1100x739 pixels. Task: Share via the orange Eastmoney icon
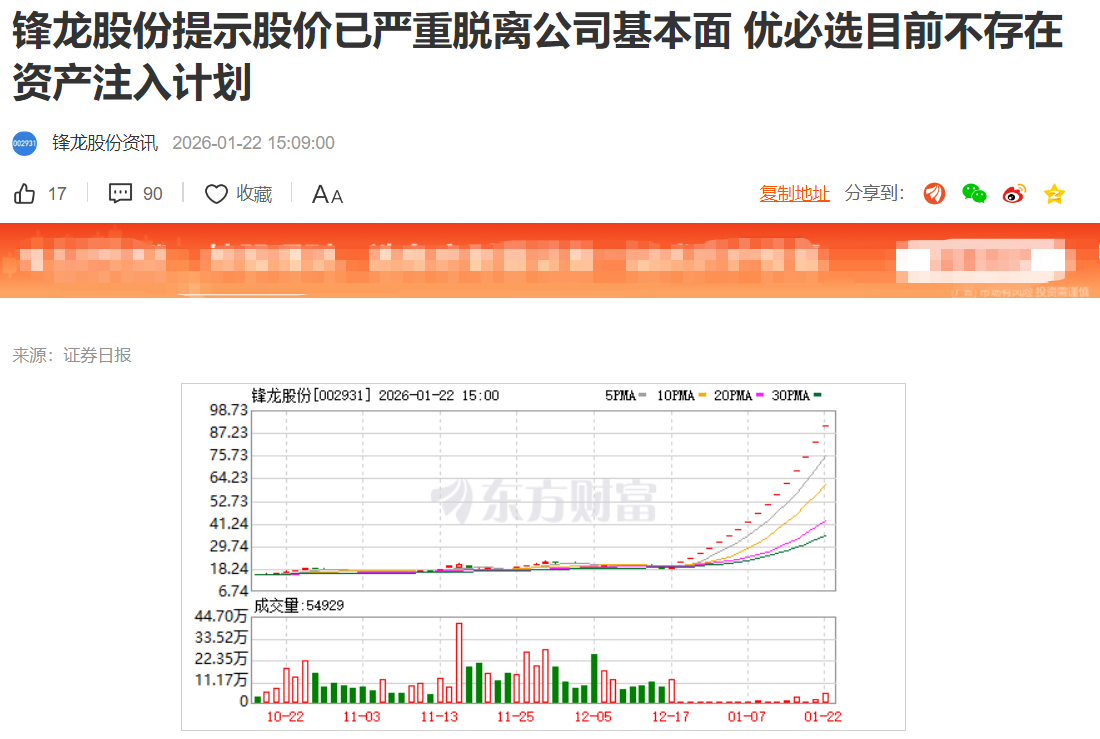coord(934,194)
